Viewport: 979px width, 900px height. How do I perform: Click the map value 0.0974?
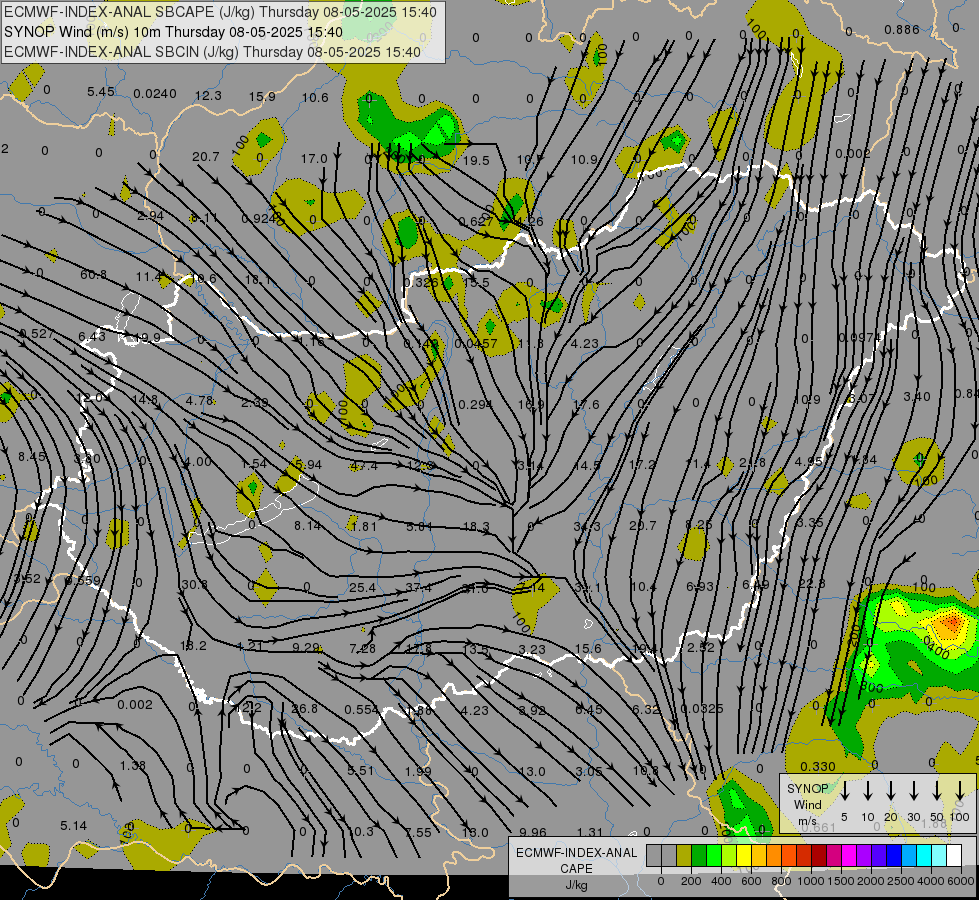(x=859, y=337)
